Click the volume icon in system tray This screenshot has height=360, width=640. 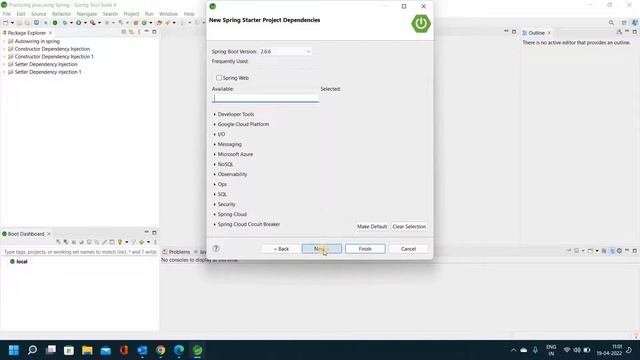(577, 350)
